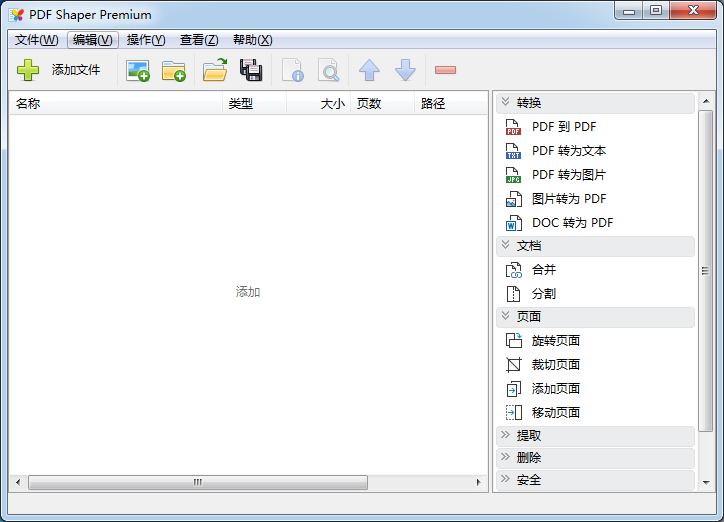The height and width of the screenshot is (522, 724).
Task: Sort by the 名称 column header
Action: pos(116,103)
